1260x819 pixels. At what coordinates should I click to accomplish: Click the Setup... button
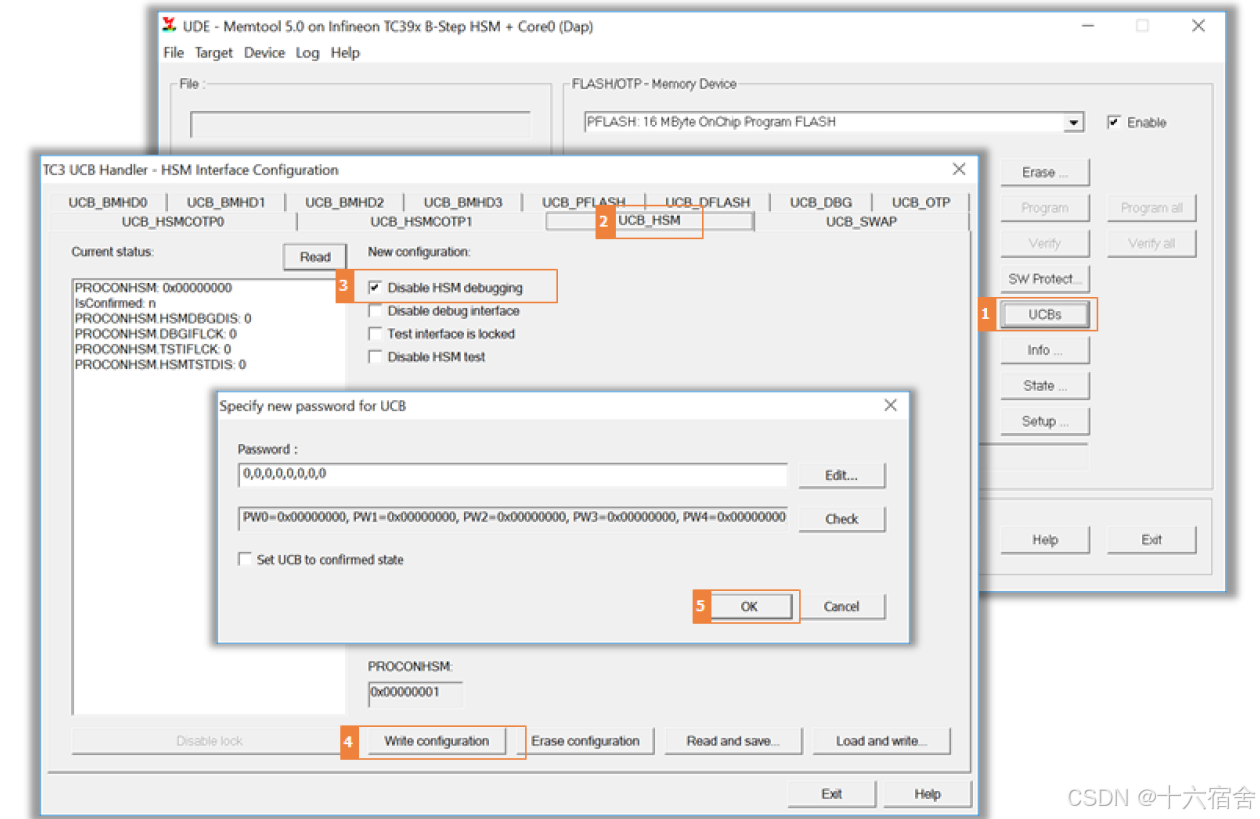[1045, 421]
